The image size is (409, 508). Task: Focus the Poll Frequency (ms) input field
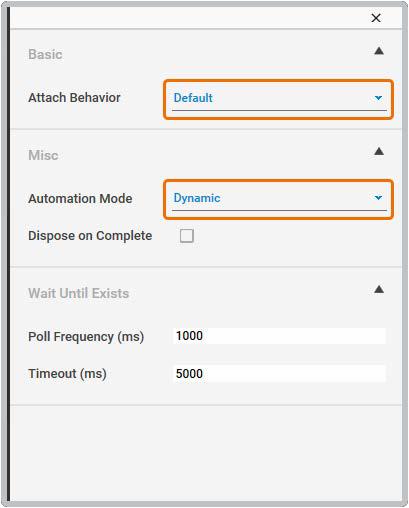[279, 336]
